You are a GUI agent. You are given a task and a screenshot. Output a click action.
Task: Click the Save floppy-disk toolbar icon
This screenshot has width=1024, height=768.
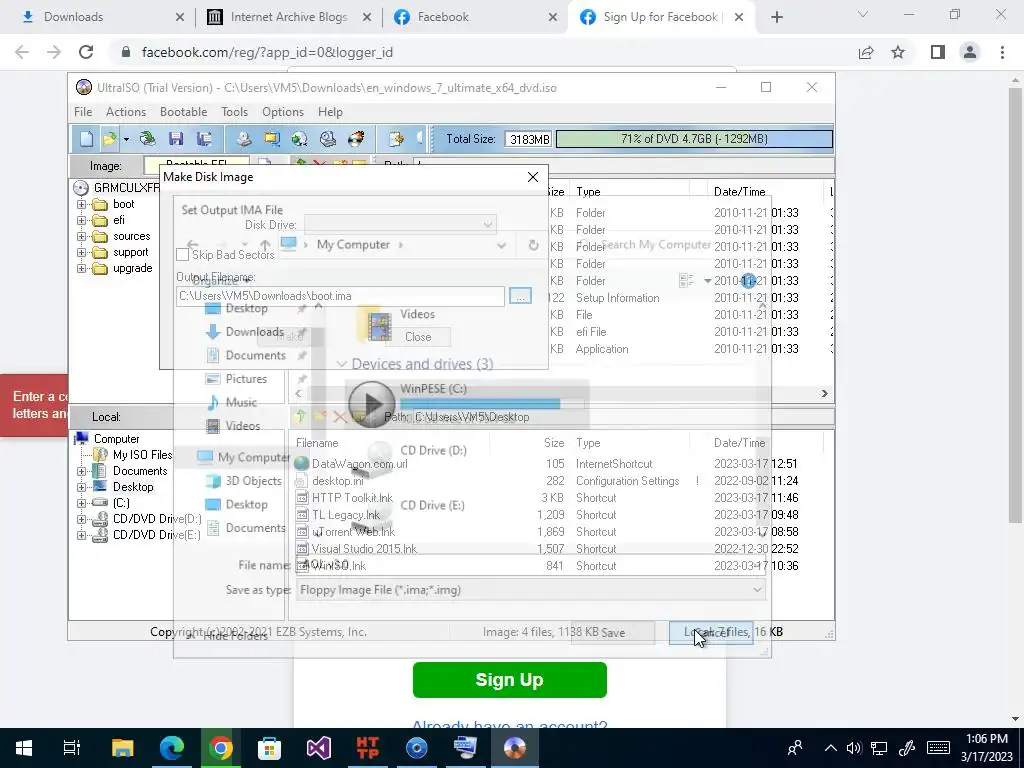click(176, 138)
